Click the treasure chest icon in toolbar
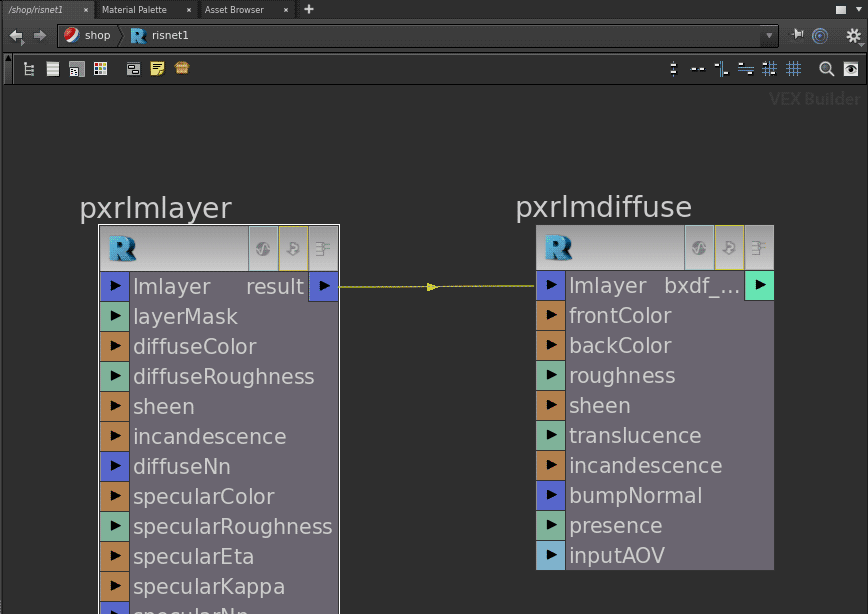Image resolution: width=868 pixels, height=614 pixels. (181, 69)
